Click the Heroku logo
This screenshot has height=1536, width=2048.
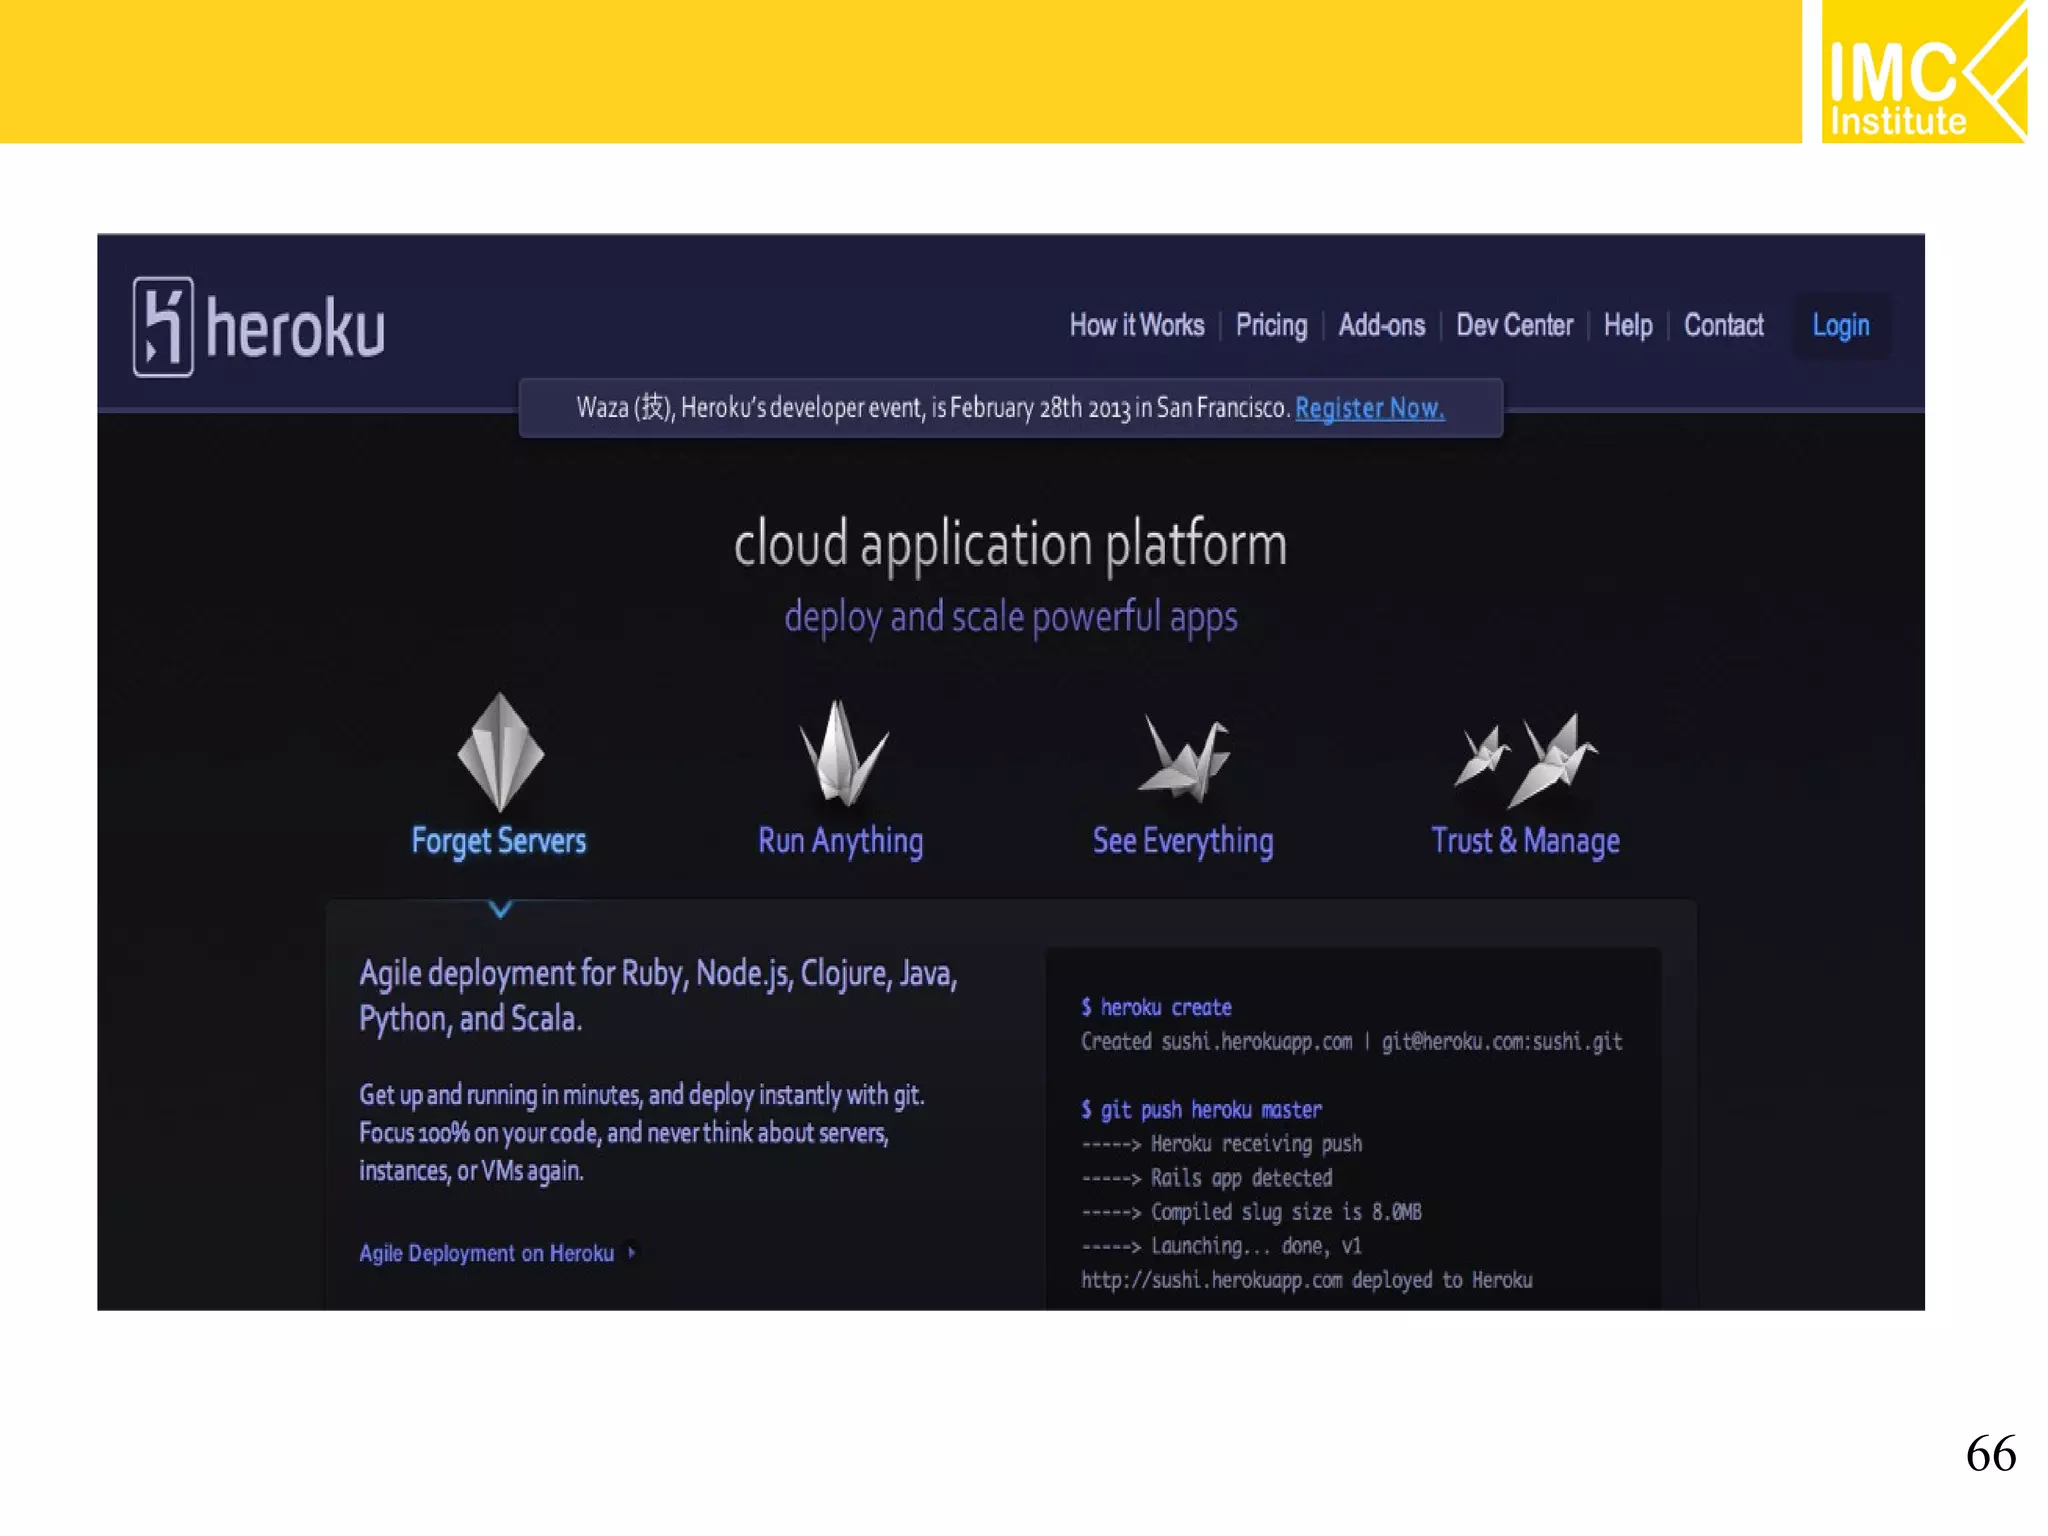259,327
